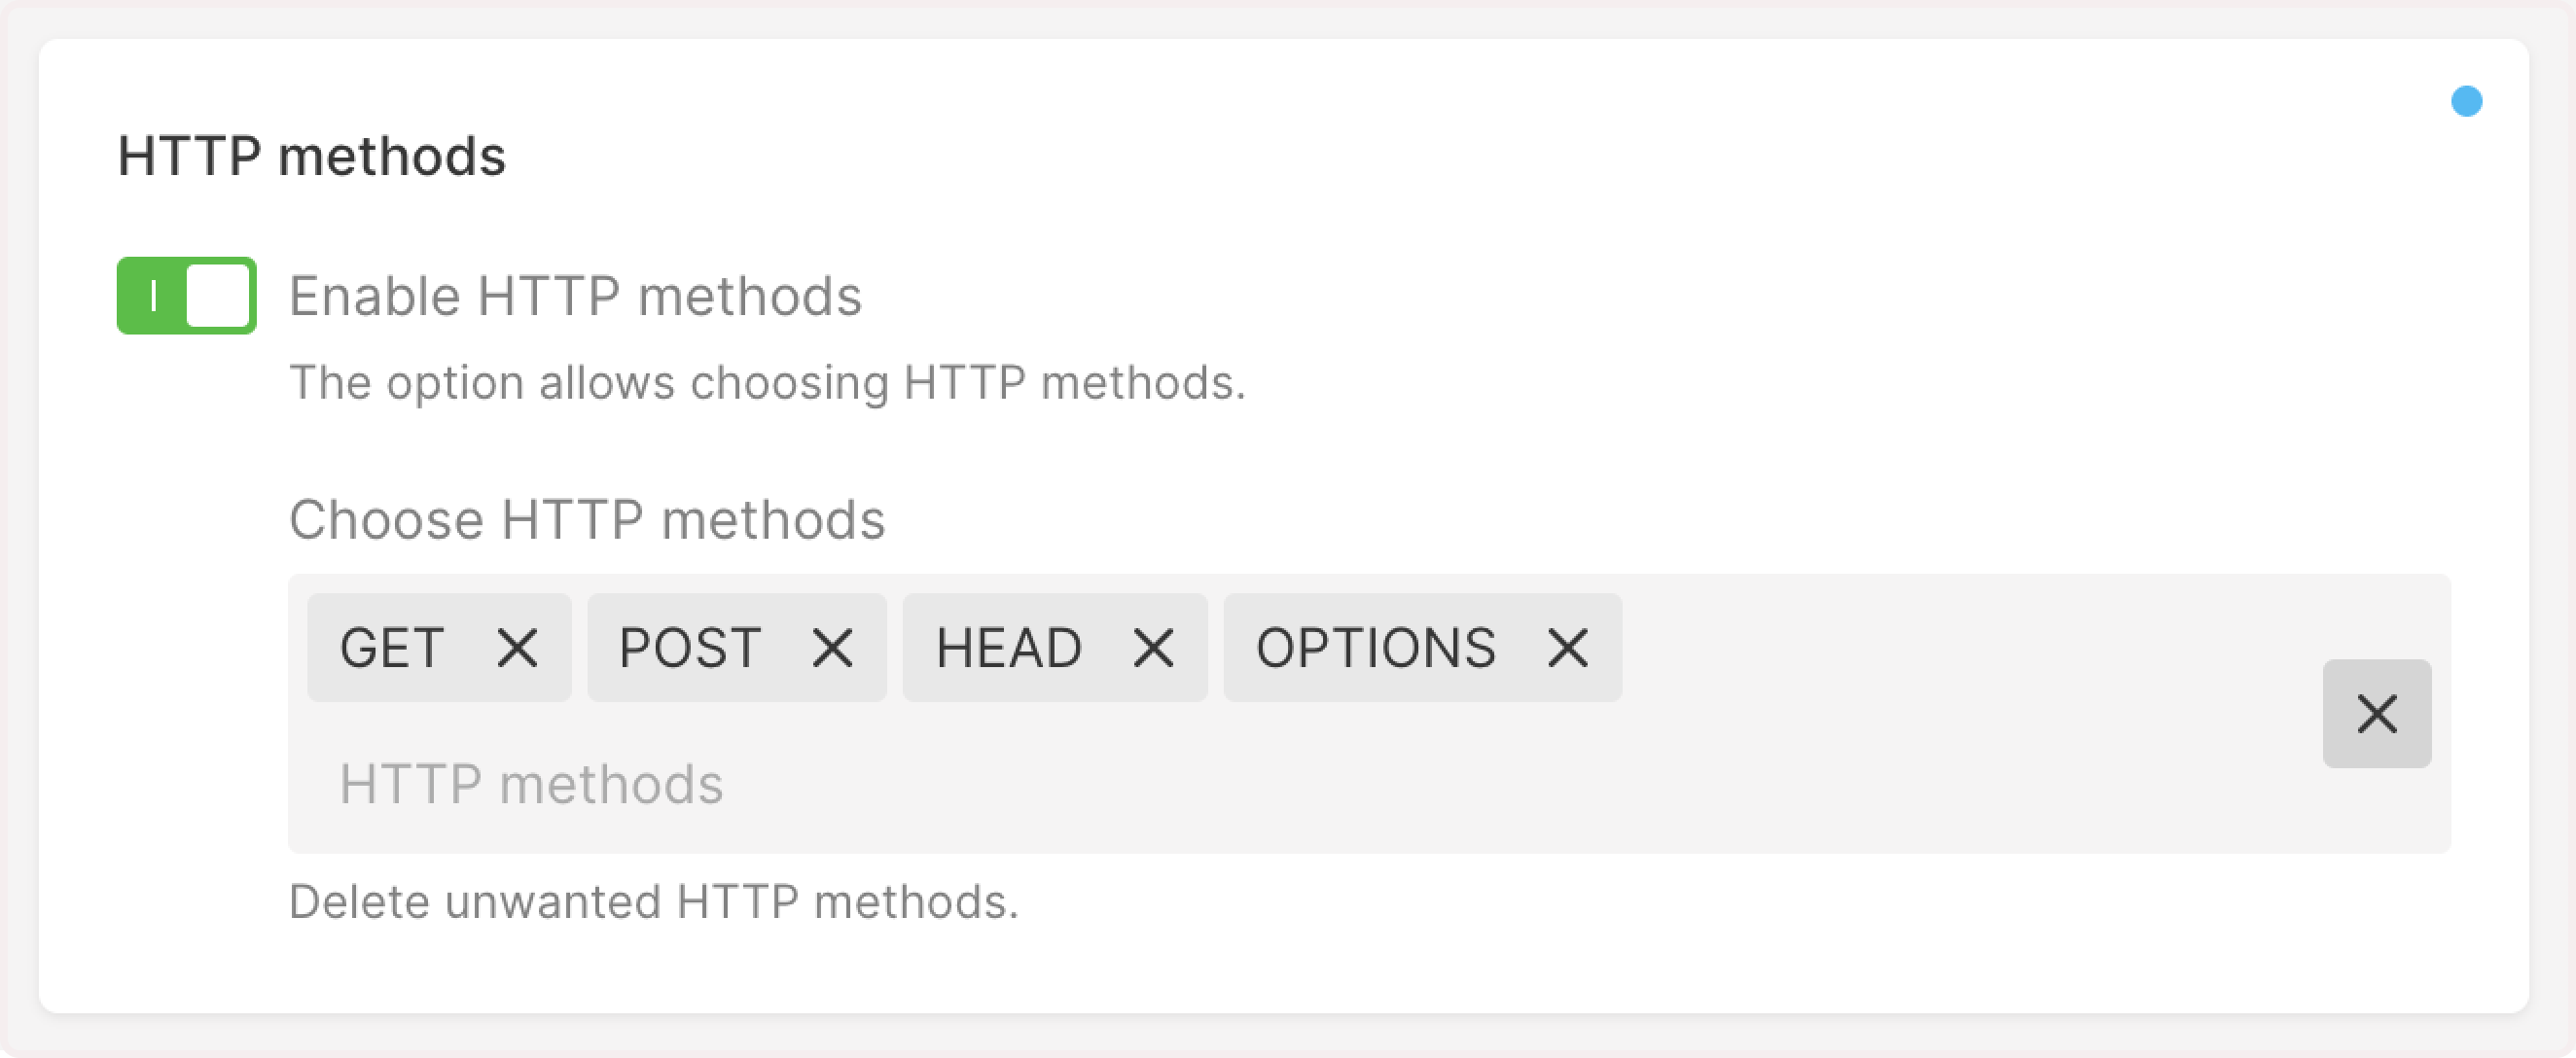The image size is (2576, 1058).
Task: Click the green on-mark of the toggle
Action: click(153, 296)
